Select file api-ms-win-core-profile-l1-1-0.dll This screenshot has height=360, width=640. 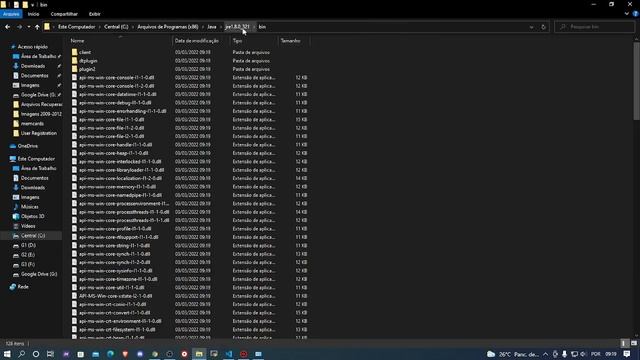(x=115, y=229)
